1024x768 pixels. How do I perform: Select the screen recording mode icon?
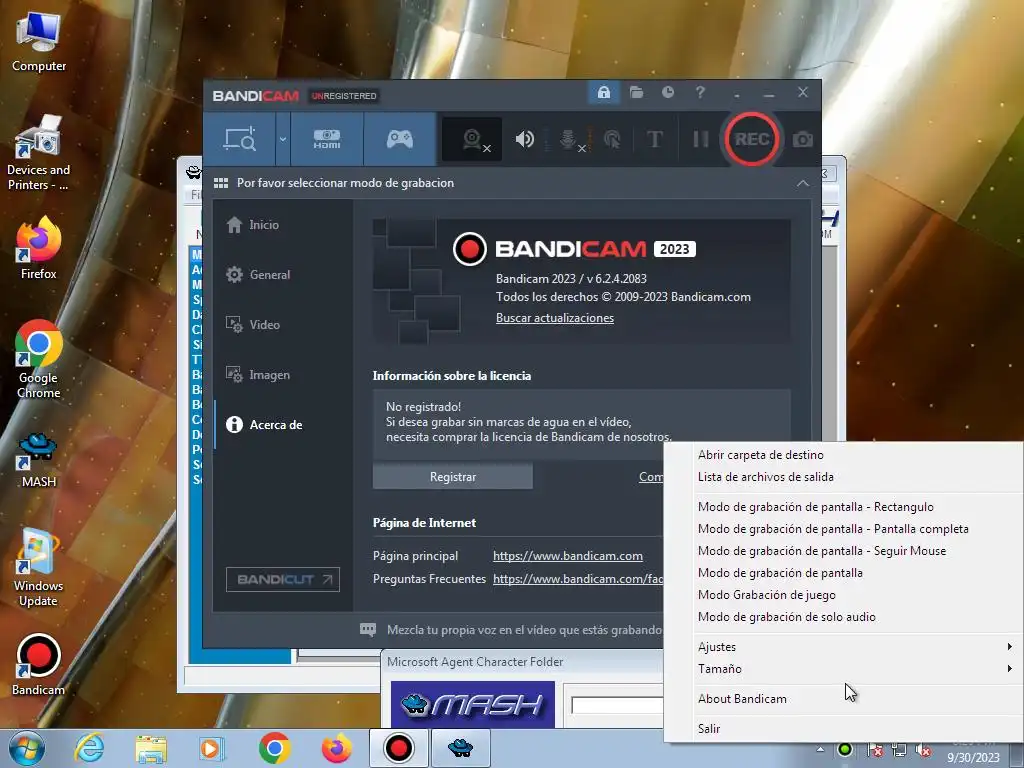click(x=240, y=139)
